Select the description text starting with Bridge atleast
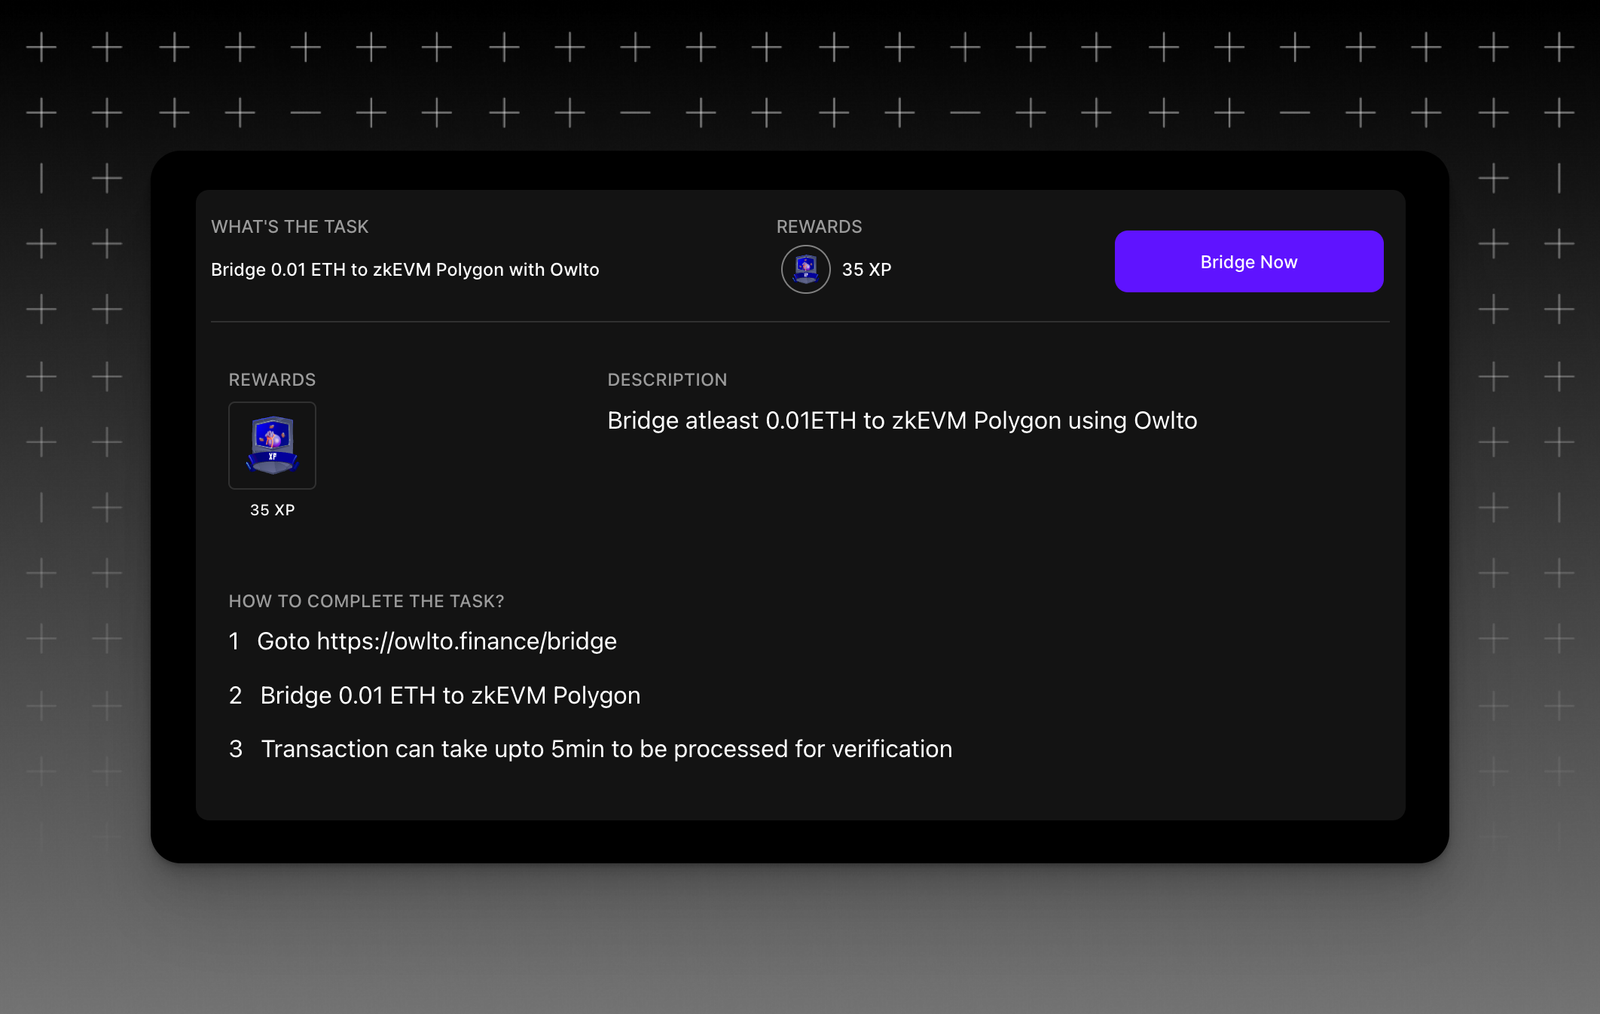 901,421
